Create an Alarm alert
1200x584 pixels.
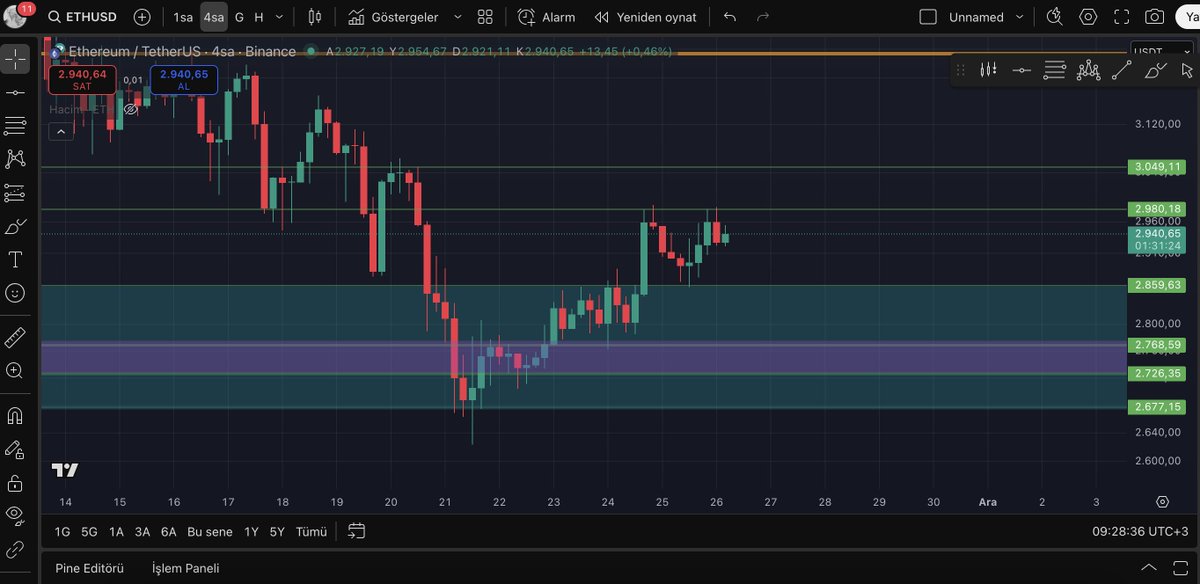(546, 17)
